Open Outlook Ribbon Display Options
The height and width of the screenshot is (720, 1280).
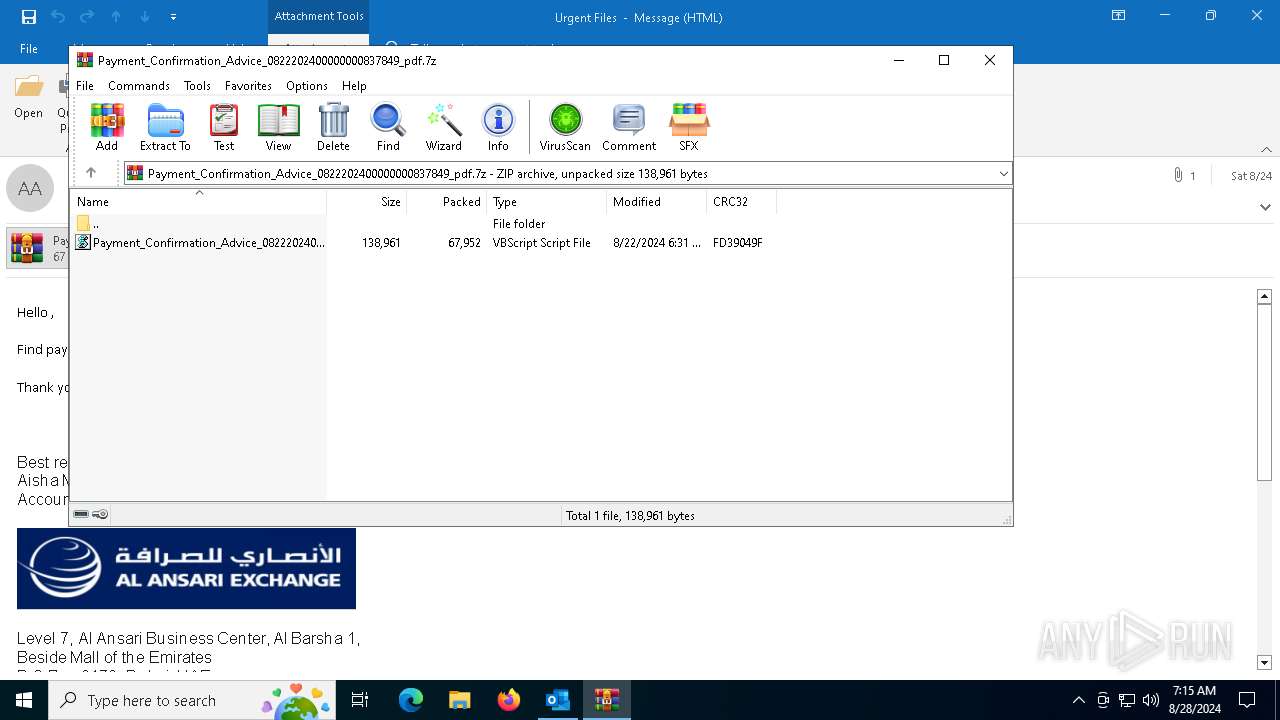[x=1119, y=16]
